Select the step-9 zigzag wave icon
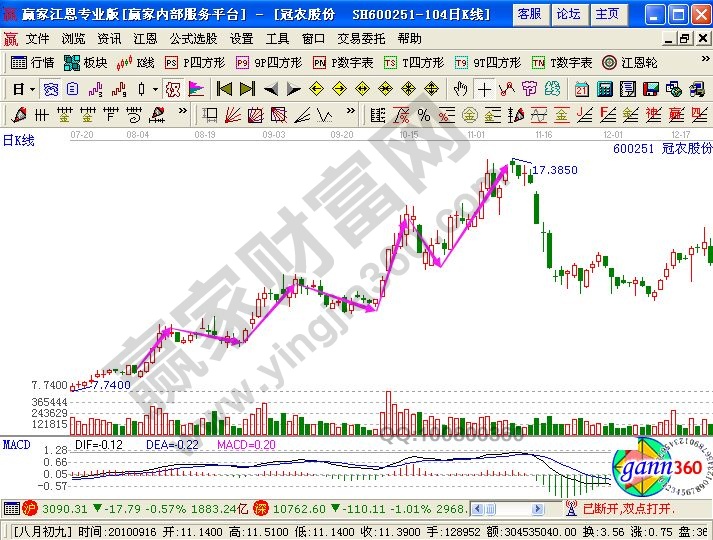The width and height of the screenshot is (713, 540). click(119, 90)
